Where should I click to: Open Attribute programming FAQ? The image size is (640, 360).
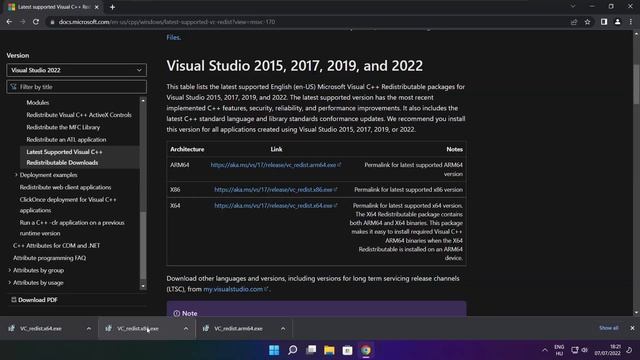coord(49,258)
